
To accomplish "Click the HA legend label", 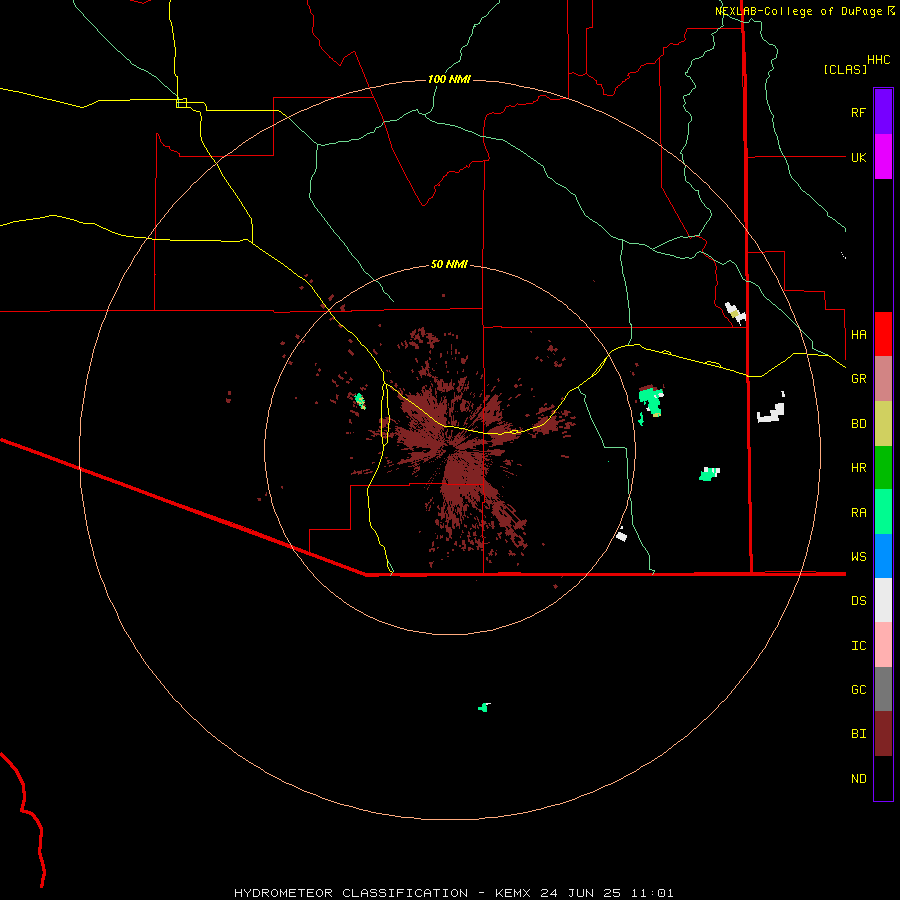I will tap(858, 334).
